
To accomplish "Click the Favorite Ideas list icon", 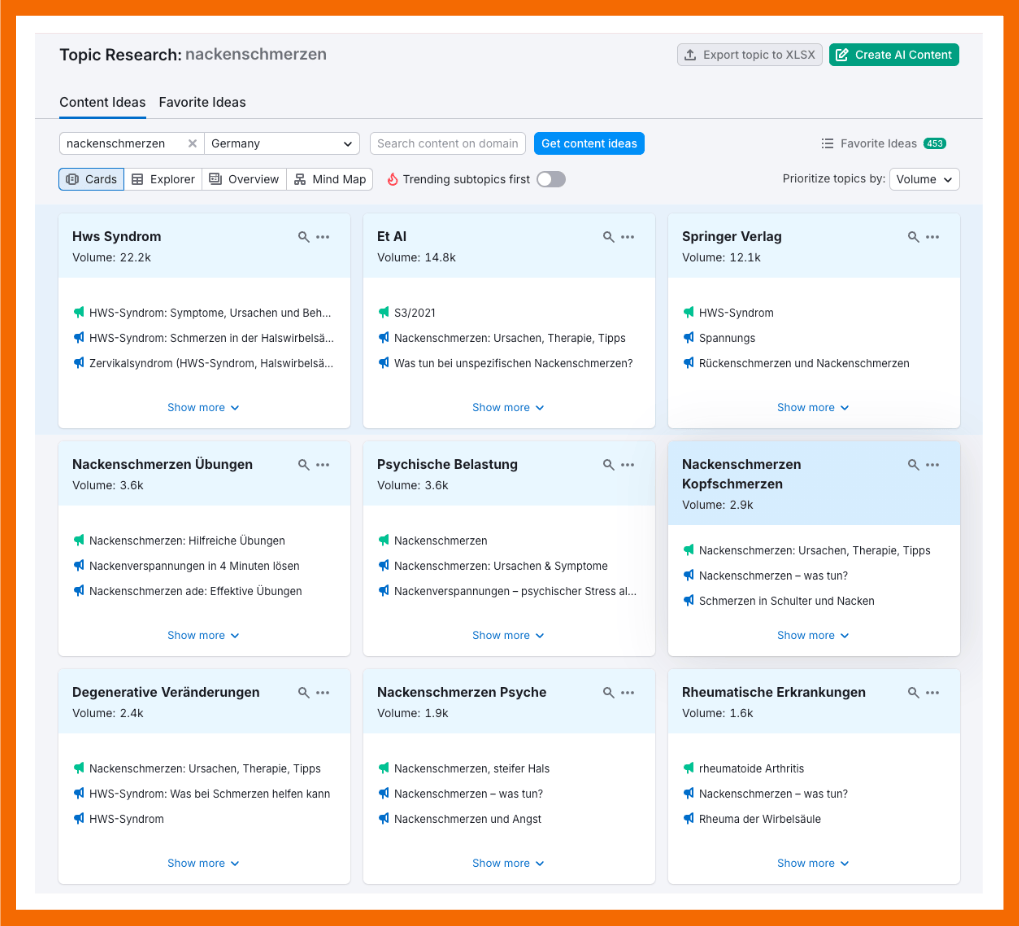I will coord(825,143).
